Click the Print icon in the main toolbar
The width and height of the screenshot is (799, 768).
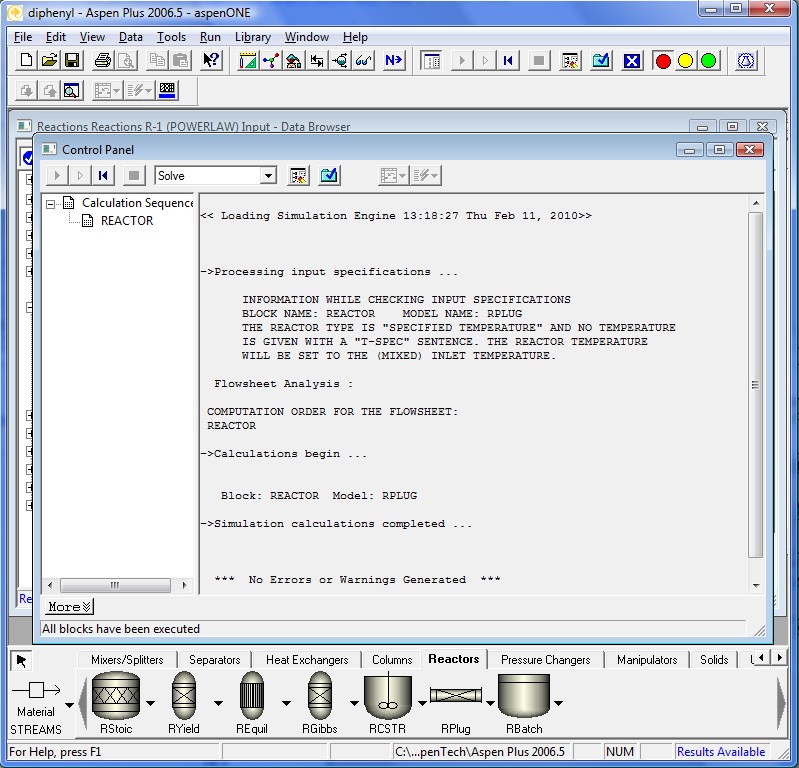[102, 61]
